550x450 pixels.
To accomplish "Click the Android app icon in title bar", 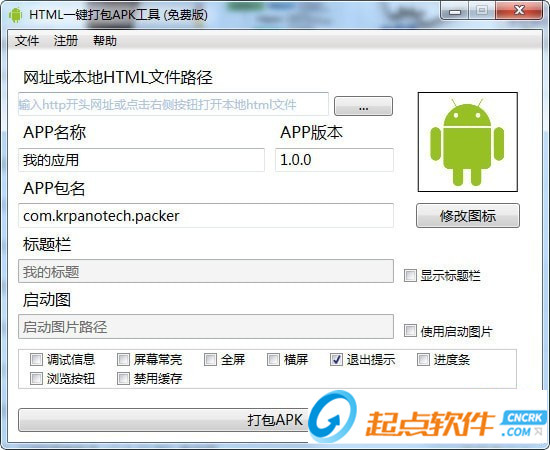I will pos(15,15).
